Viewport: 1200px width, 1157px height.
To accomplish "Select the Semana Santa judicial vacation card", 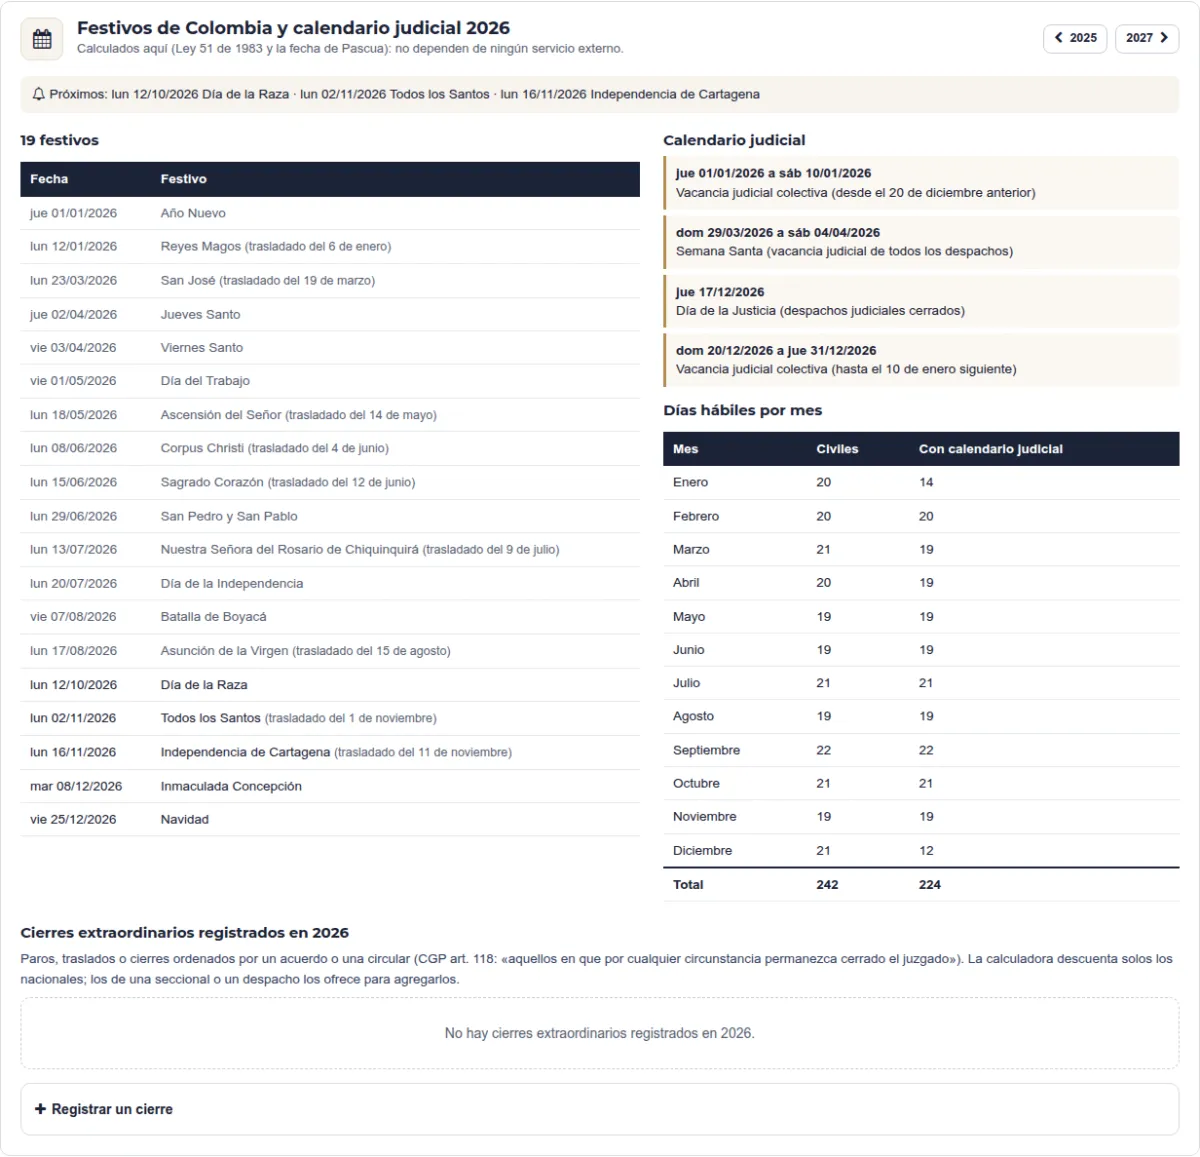I will click(x=921, y=241).
